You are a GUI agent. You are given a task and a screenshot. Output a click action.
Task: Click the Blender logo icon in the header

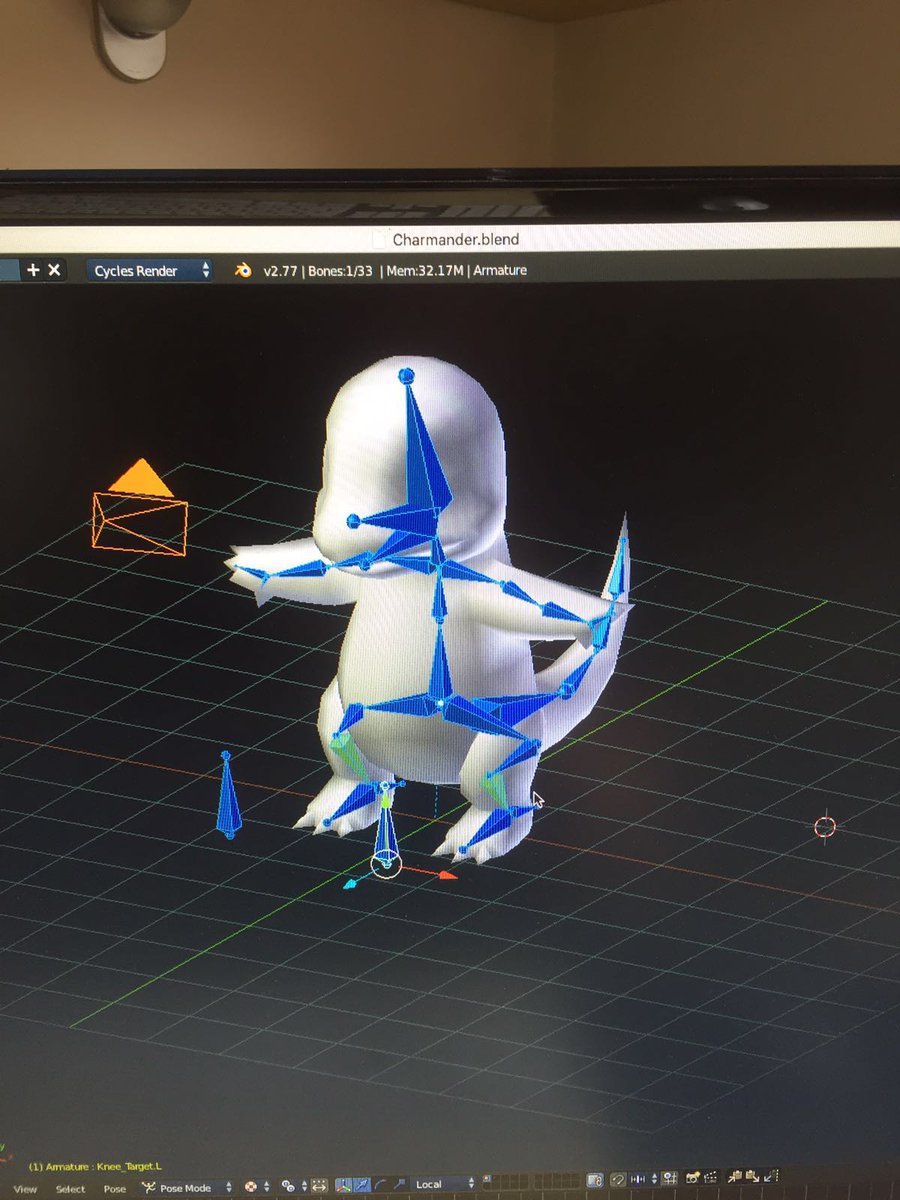pos(242,270)
